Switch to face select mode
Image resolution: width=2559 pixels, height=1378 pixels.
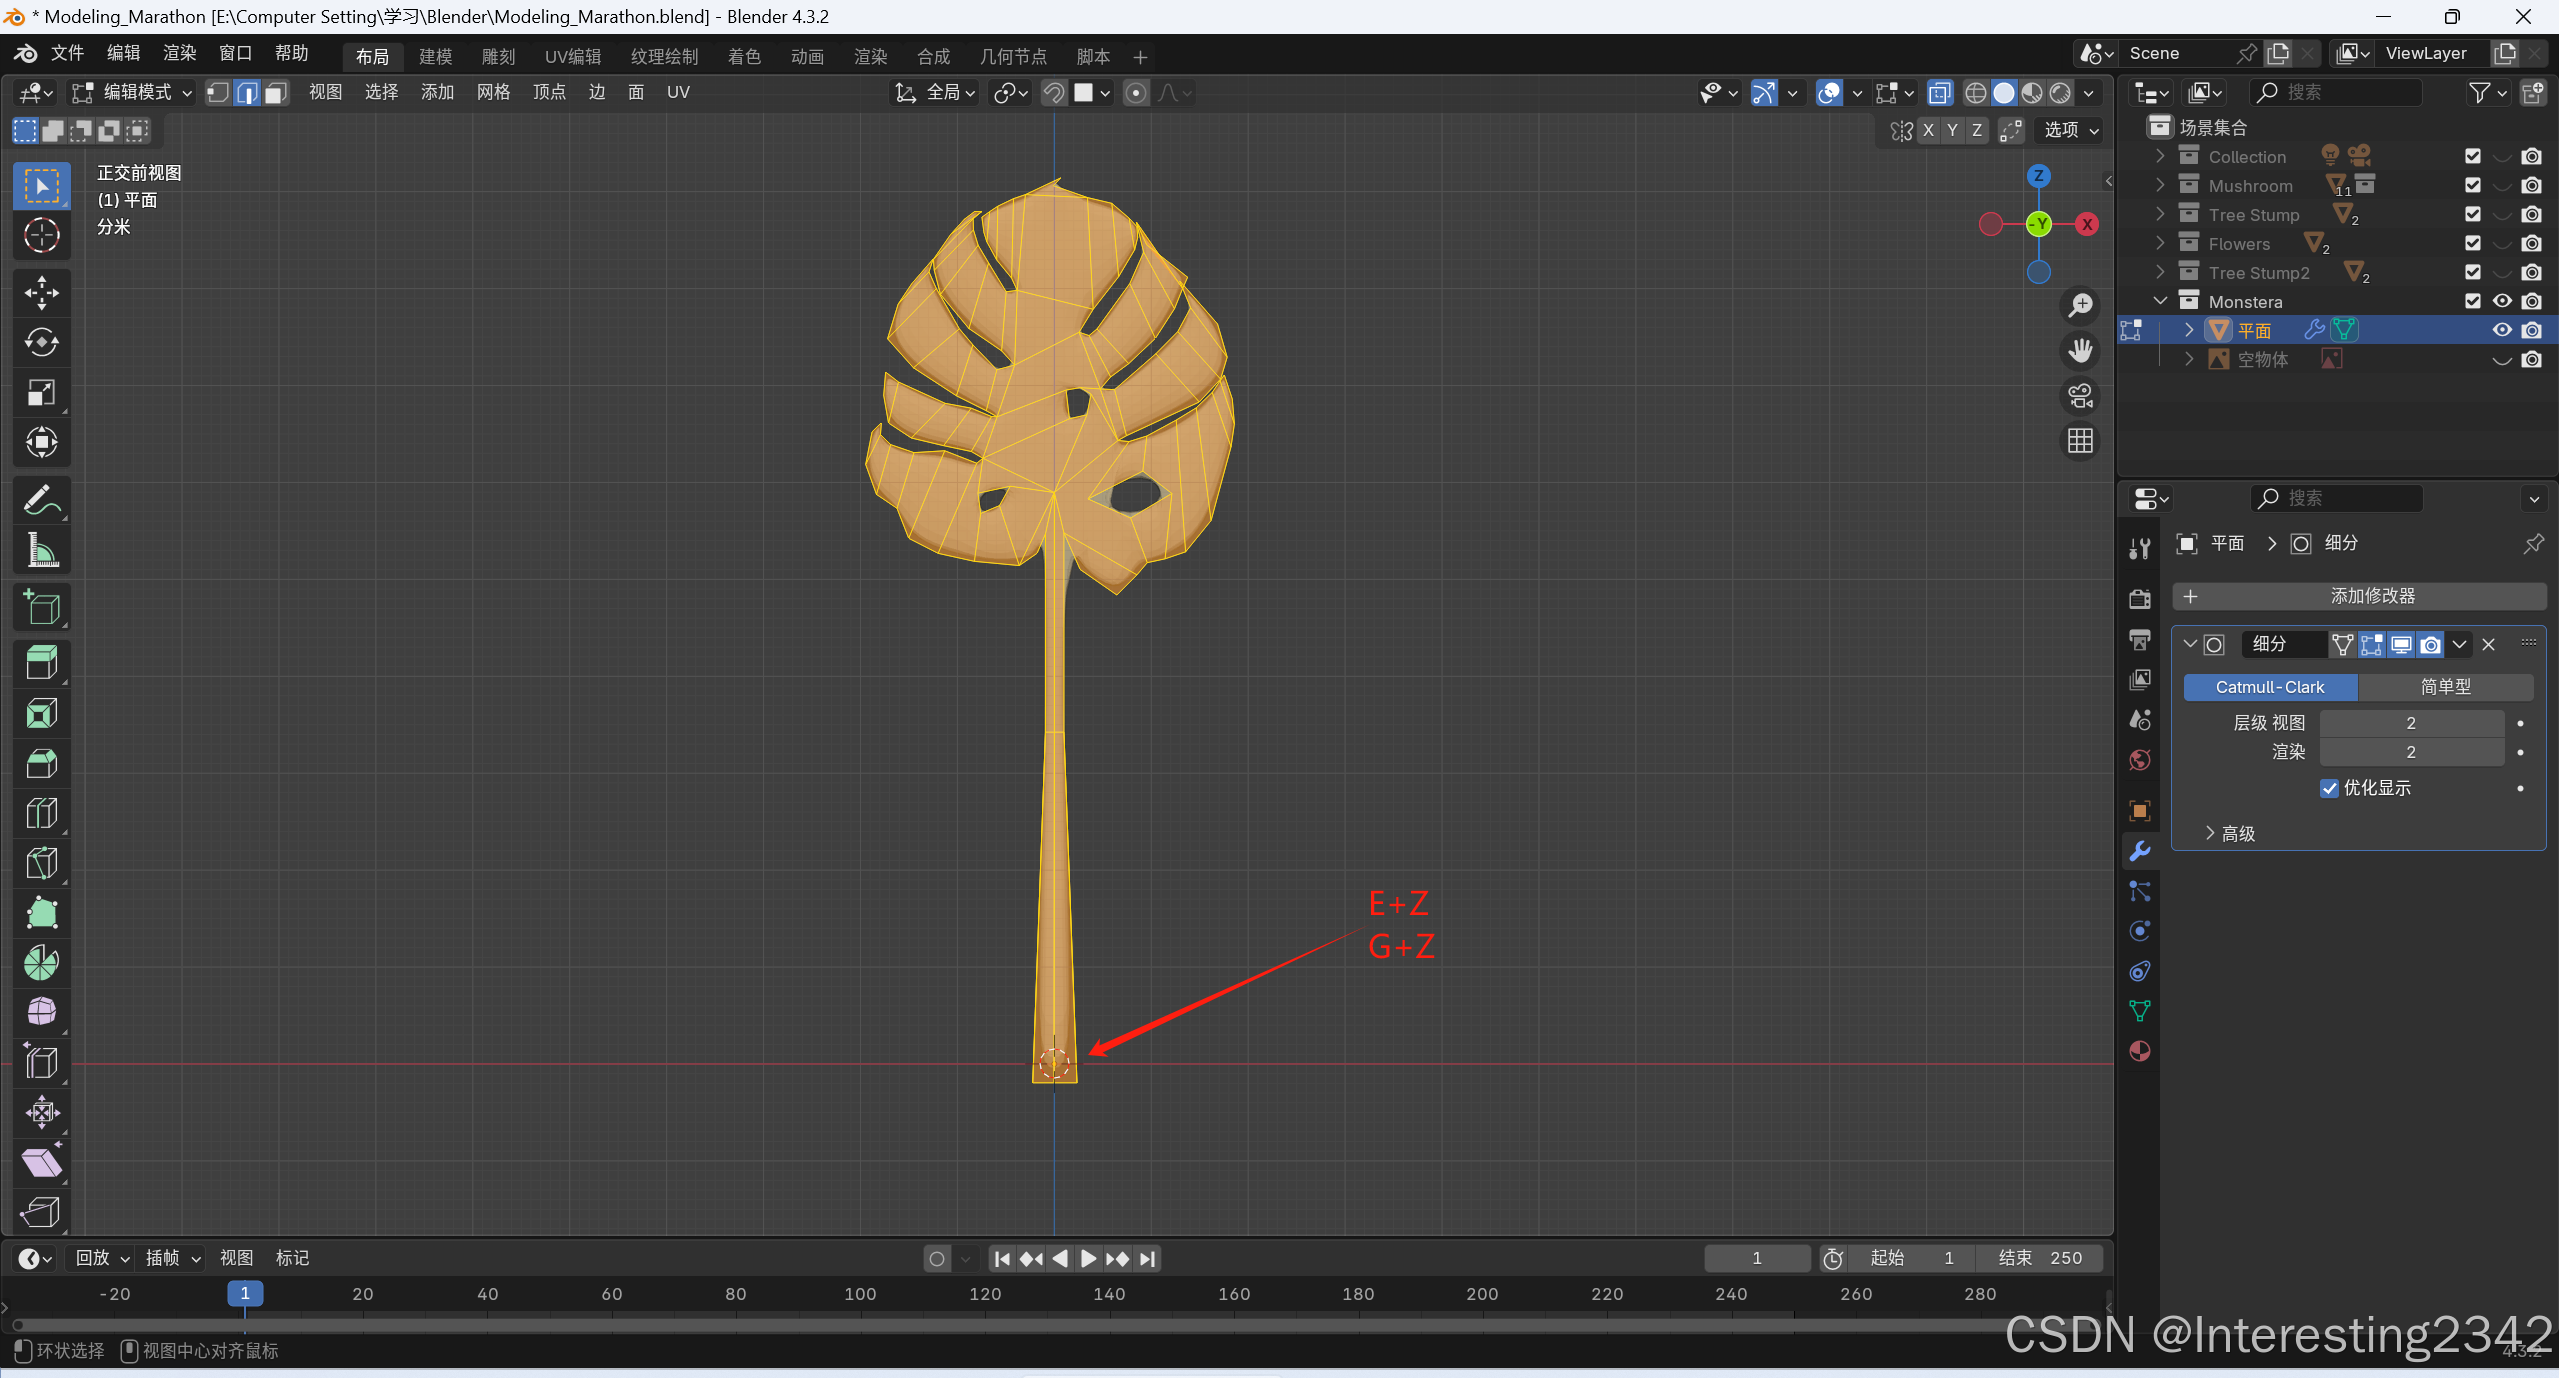coord(276,93)
